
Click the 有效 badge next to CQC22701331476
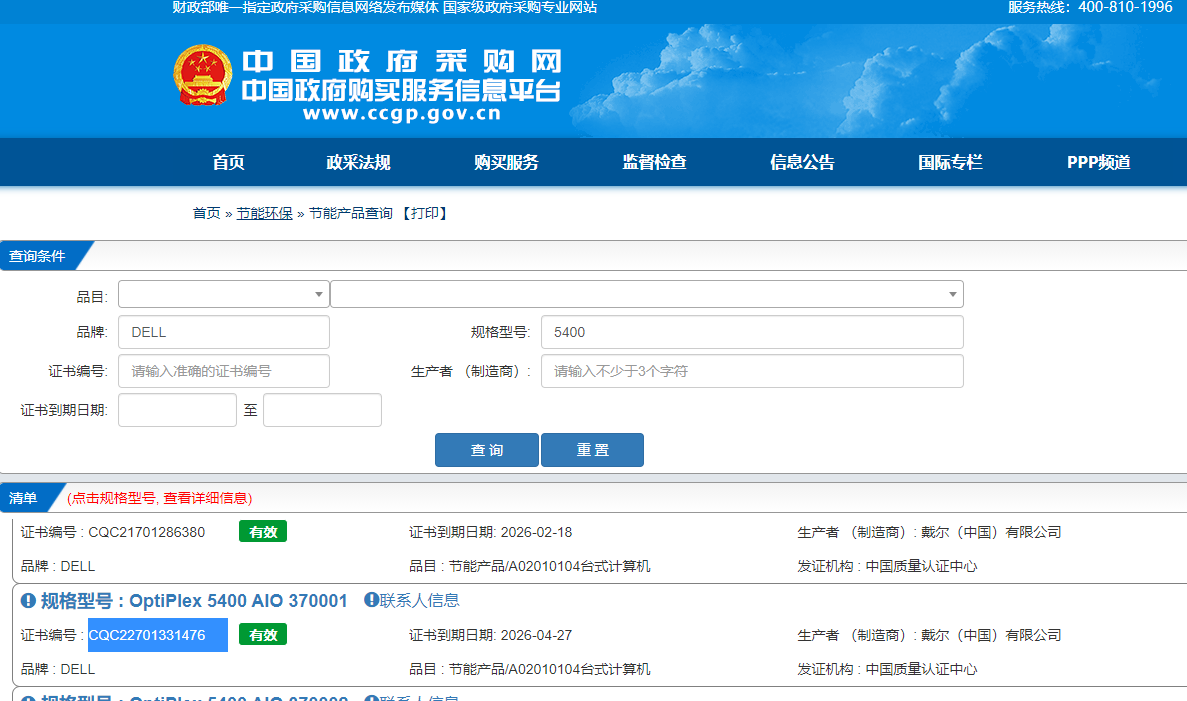(263, 634)
